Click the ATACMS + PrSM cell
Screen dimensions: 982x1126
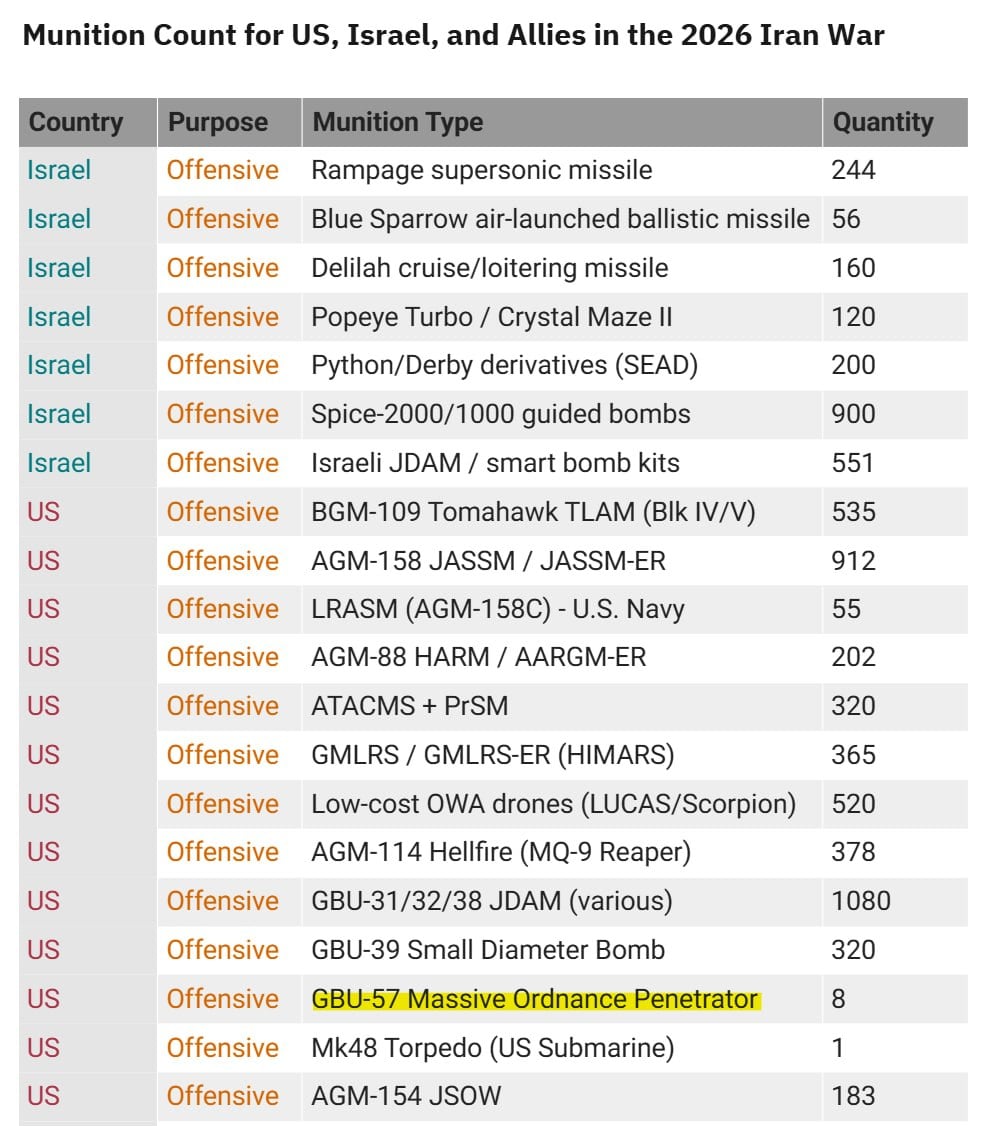(x=410, y=706)
